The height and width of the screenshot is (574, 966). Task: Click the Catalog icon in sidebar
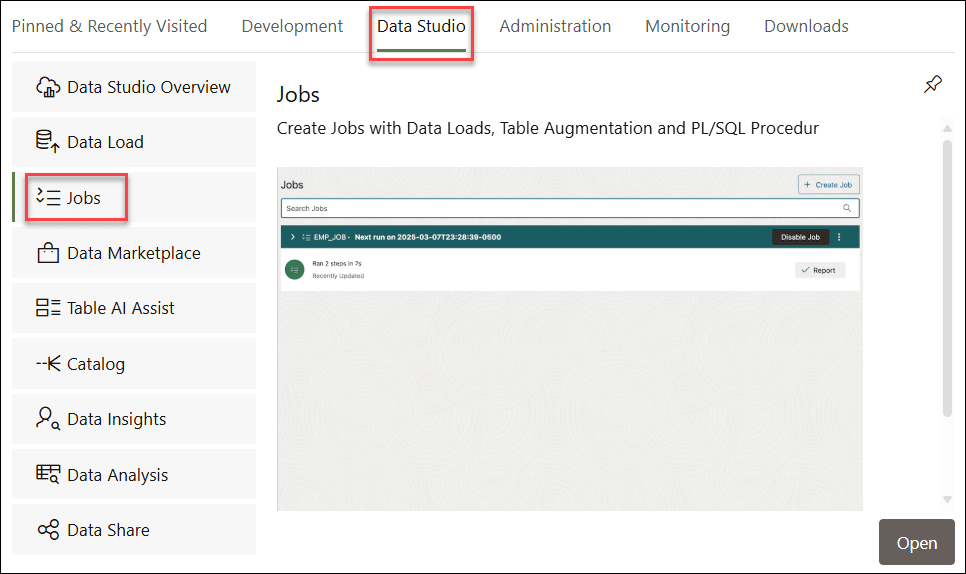pyautogui.click(x=48, y=364)
